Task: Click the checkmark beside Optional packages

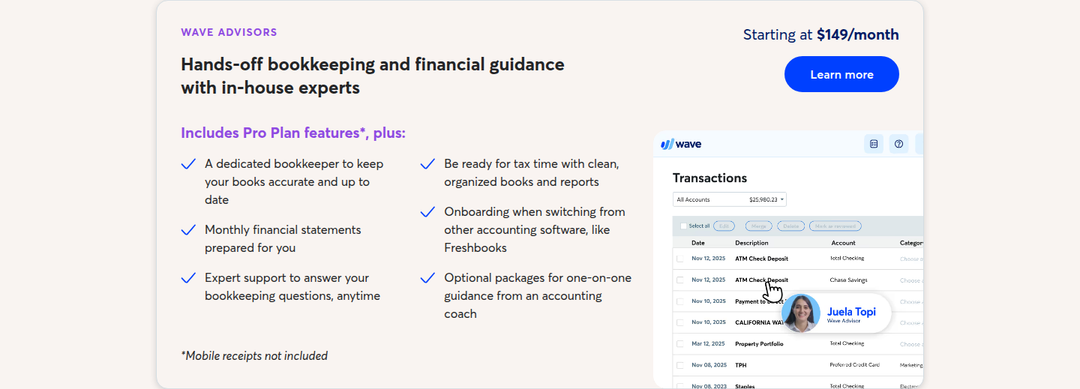Action: click(428, 278)
